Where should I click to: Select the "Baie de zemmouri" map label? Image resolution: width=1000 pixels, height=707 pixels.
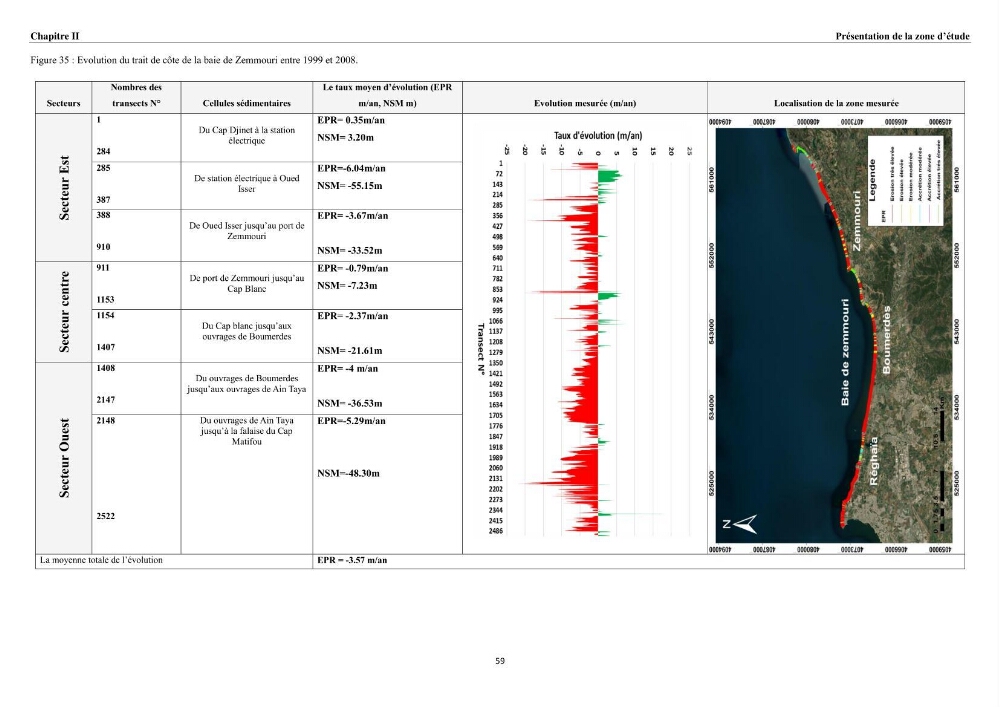pyautogui.click(x=845, y=352)
